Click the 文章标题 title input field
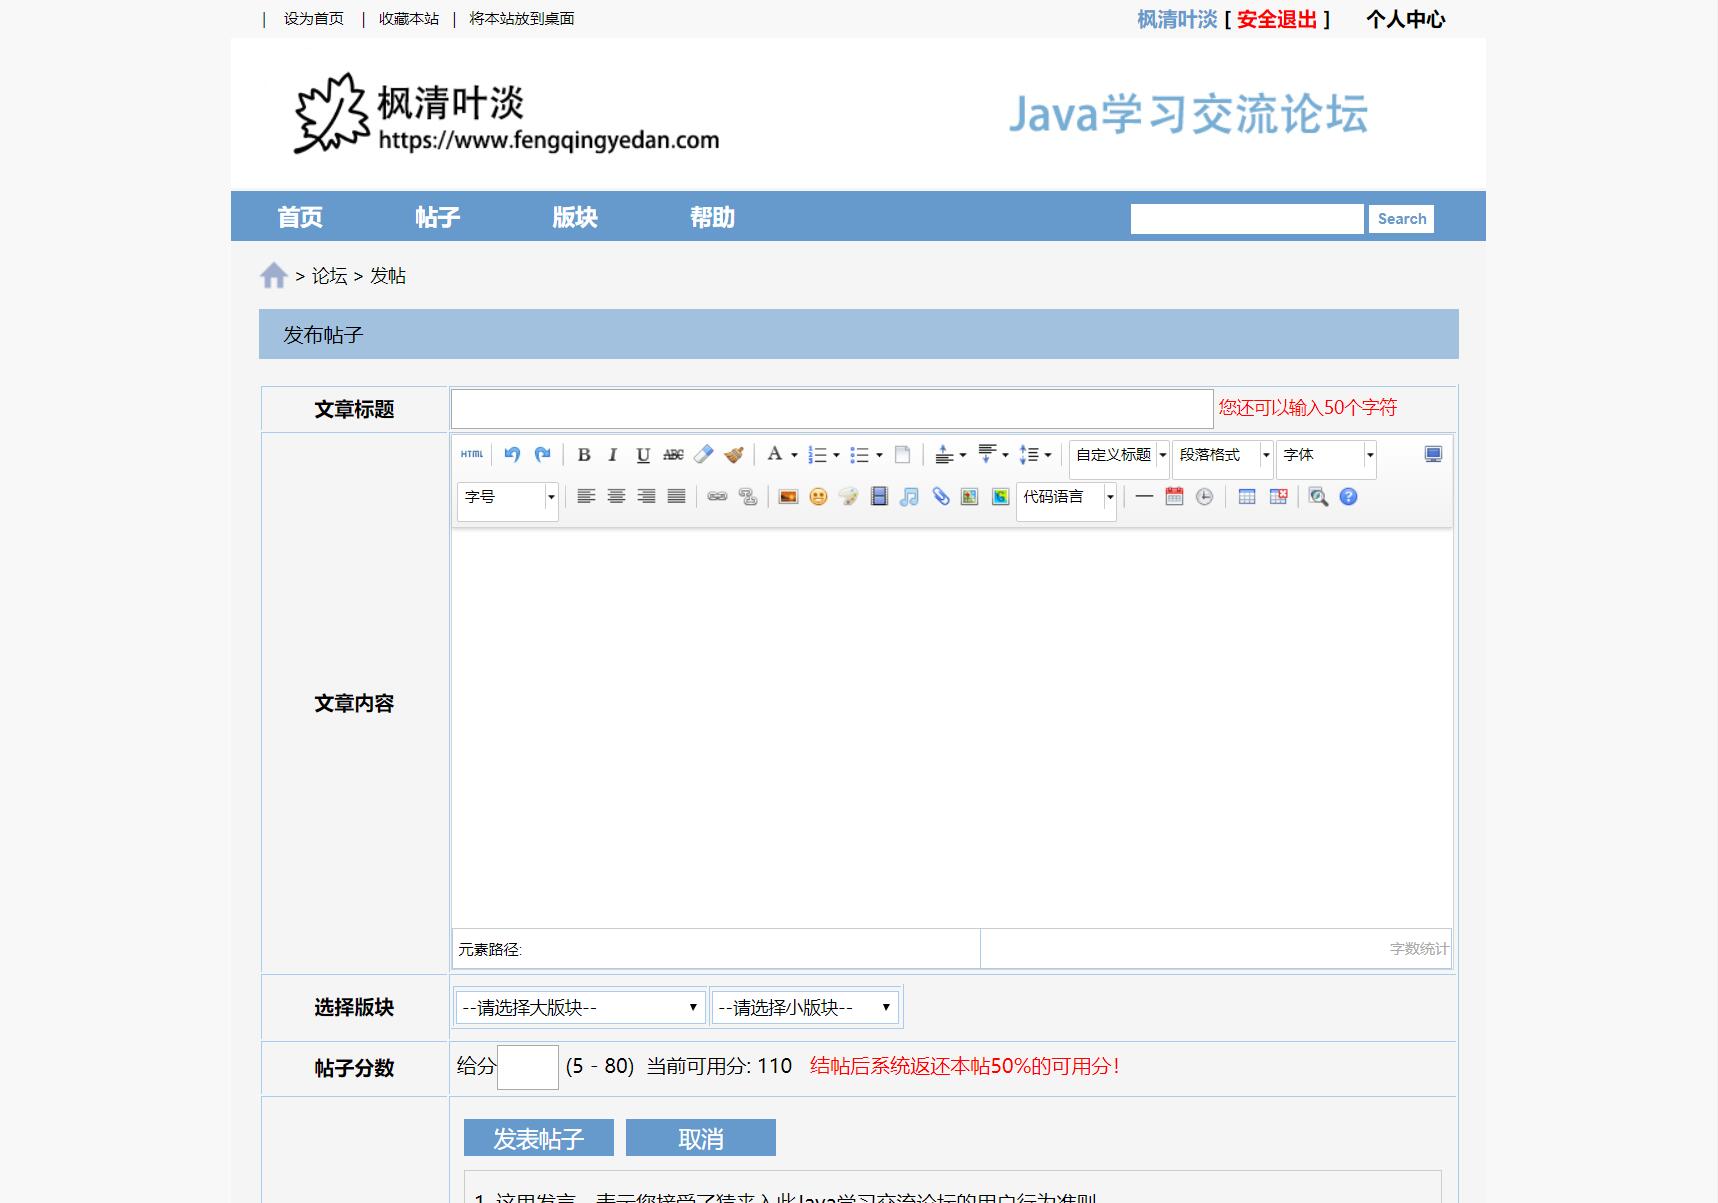1718x1203 pixels. pyautogui.click(x=831, y=409)
